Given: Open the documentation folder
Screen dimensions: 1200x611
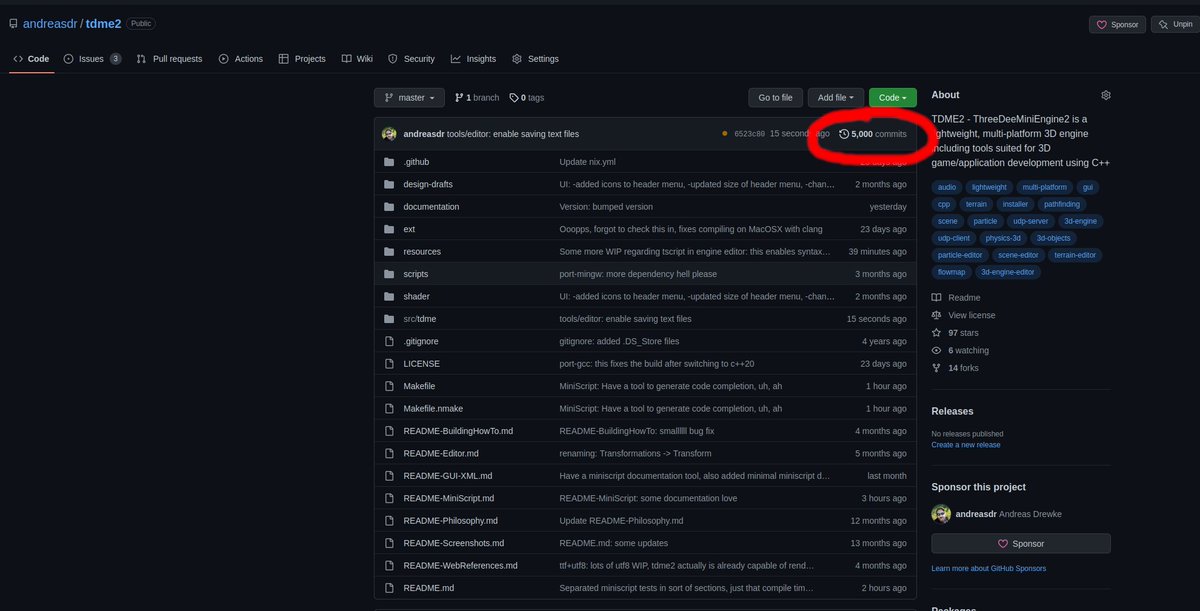Looking at the screenshot, I should point(431,207).
